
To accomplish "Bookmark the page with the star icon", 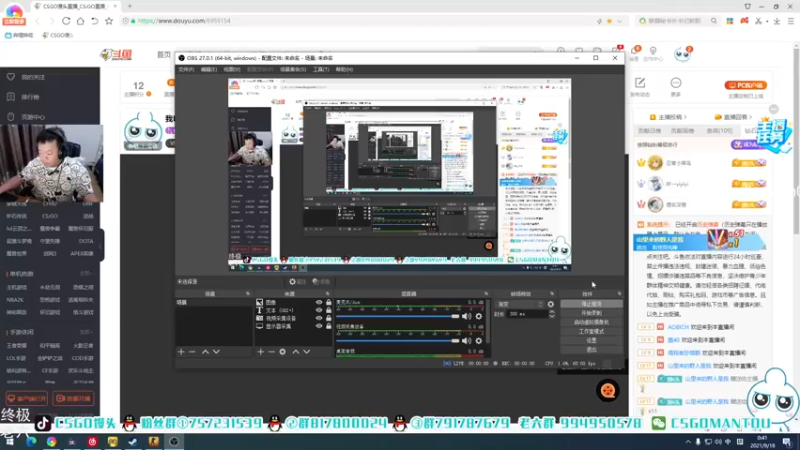I will tap(109, 21).
